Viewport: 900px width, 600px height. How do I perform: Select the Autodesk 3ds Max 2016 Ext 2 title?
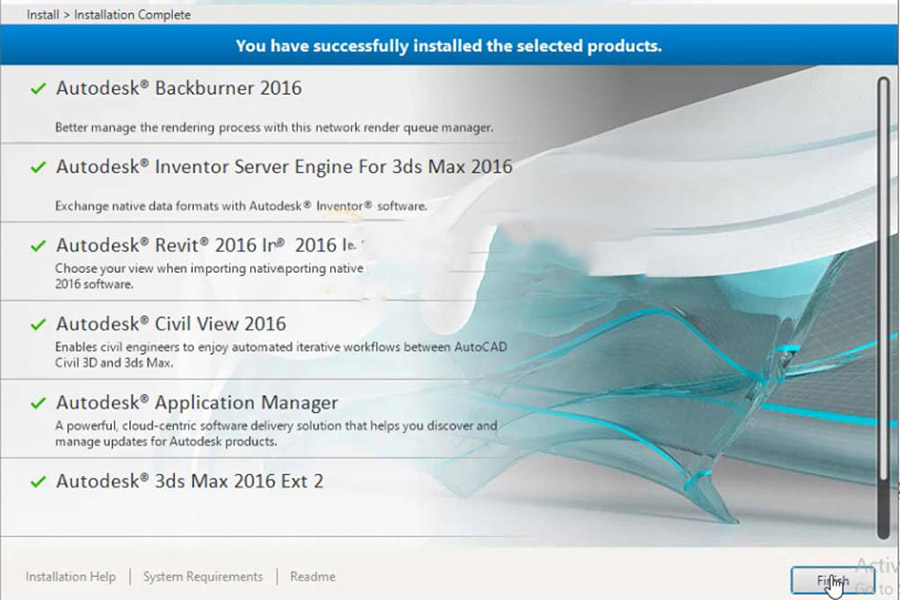tap(189, 481)
